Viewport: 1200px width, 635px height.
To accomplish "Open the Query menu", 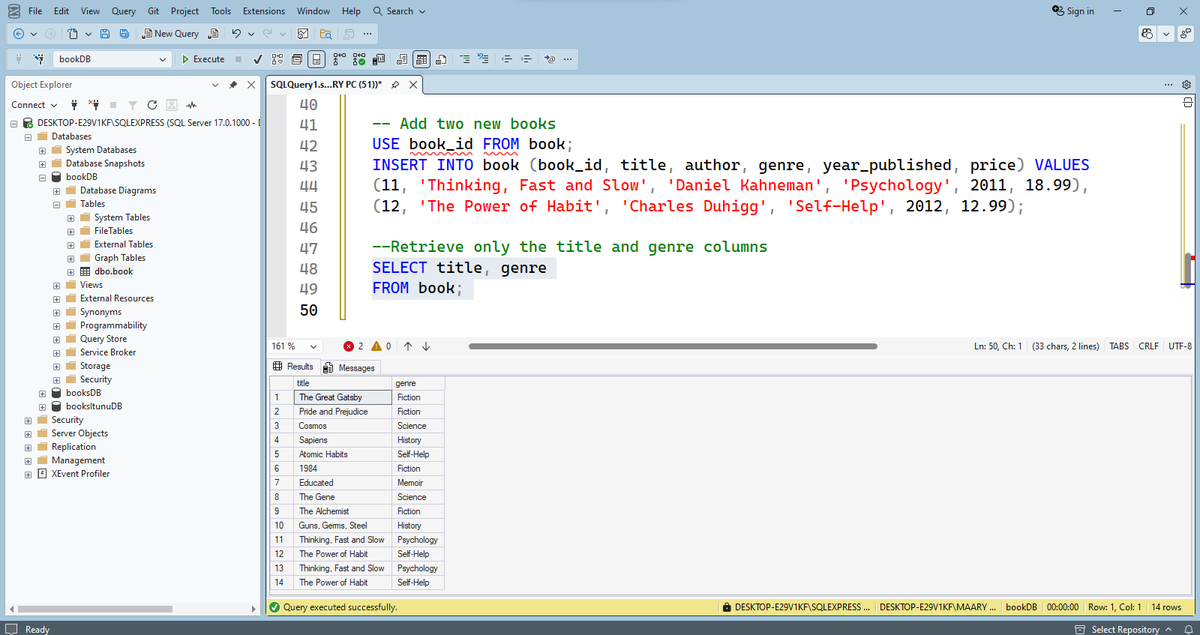I will click(x=124, y=10).
